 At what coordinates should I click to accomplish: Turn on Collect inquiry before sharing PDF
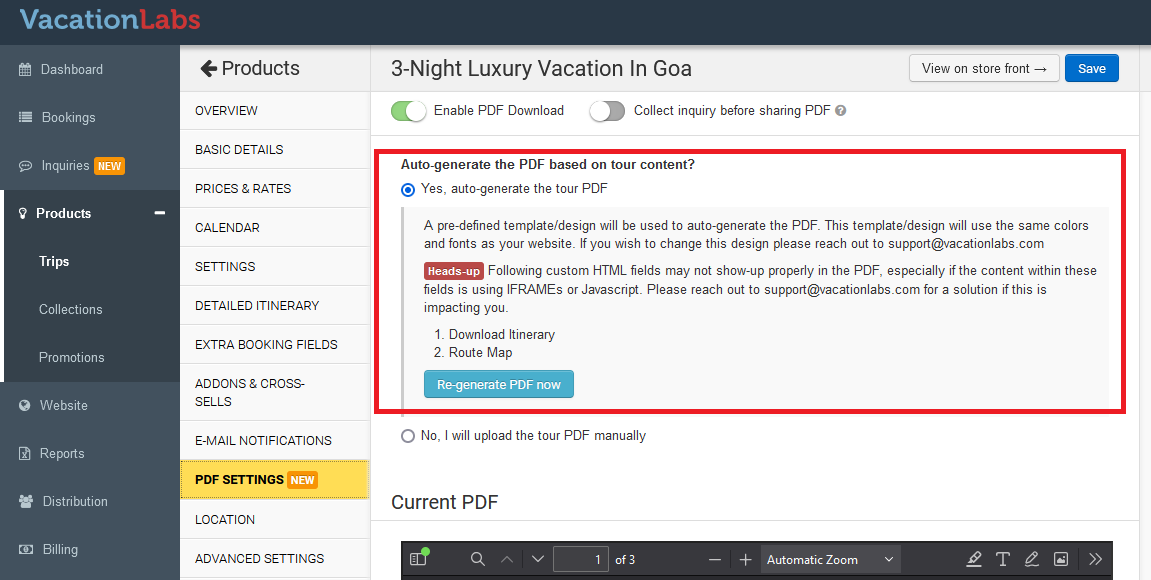607,111
